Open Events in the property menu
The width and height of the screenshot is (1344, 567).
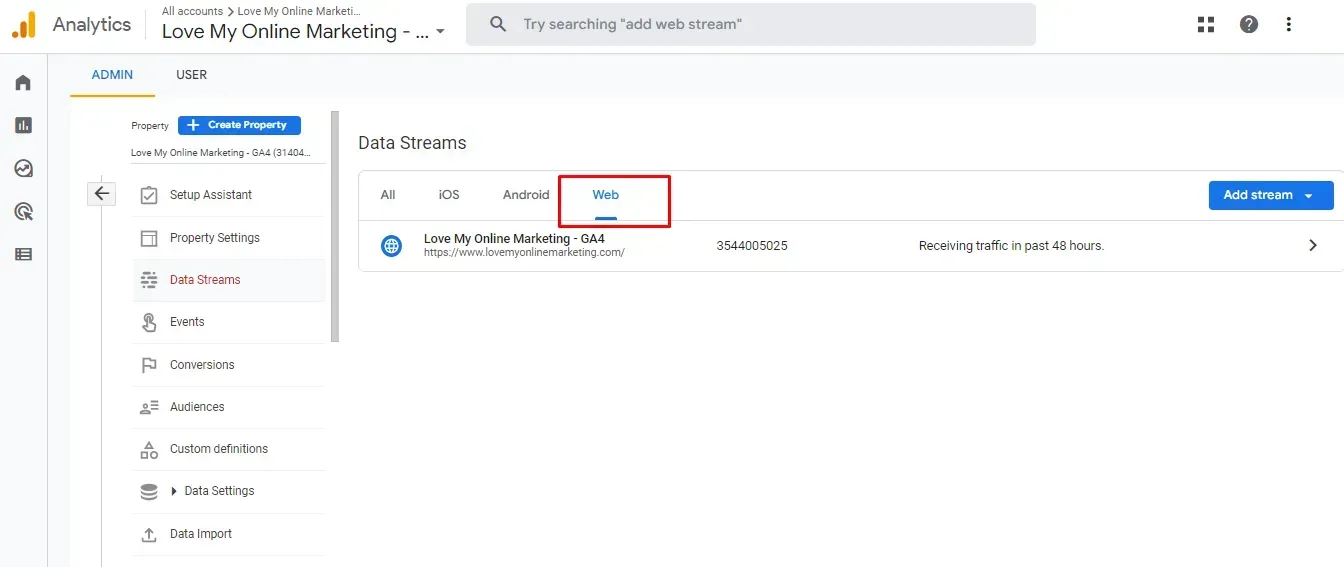pyautogui.click(x=229, y=322)
